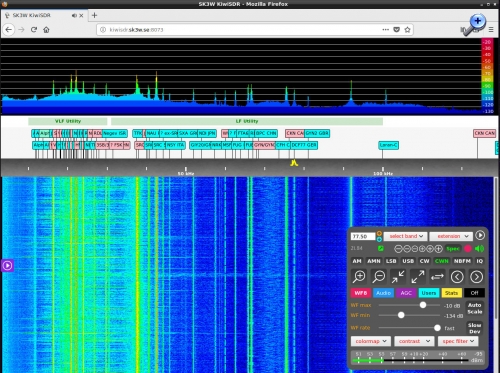Image resolution: width=500 pixels, height=373 pixels.
Task: Toggle the red record button
Action: (468, 249)
